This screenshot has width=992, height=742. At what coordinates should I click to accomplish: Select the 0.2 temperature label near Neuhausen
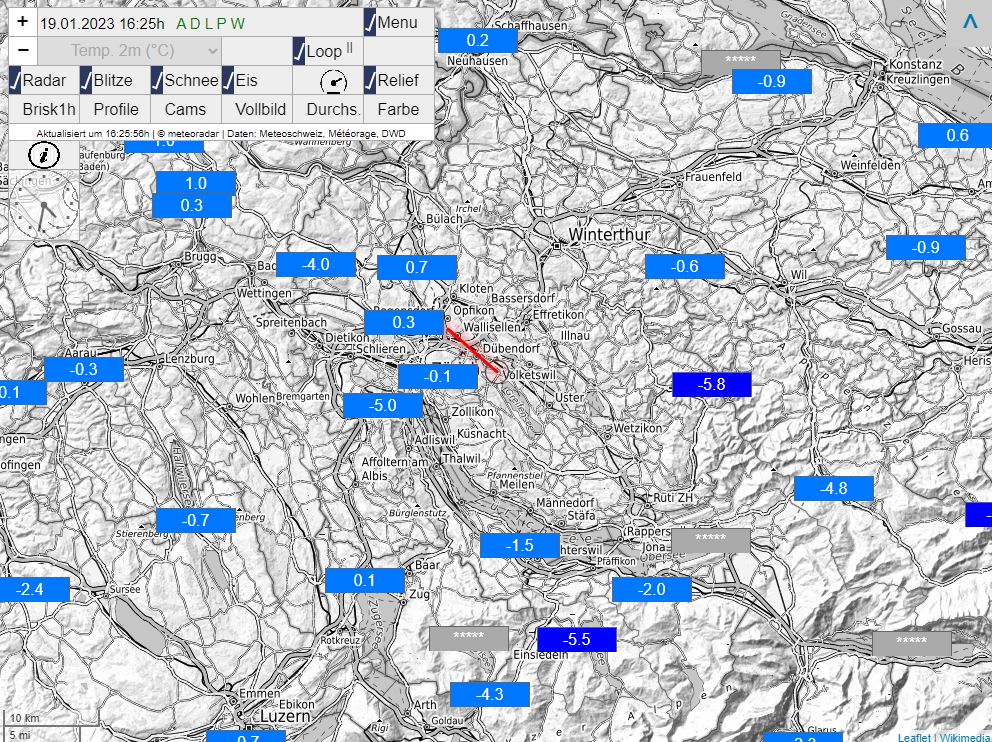478,40
